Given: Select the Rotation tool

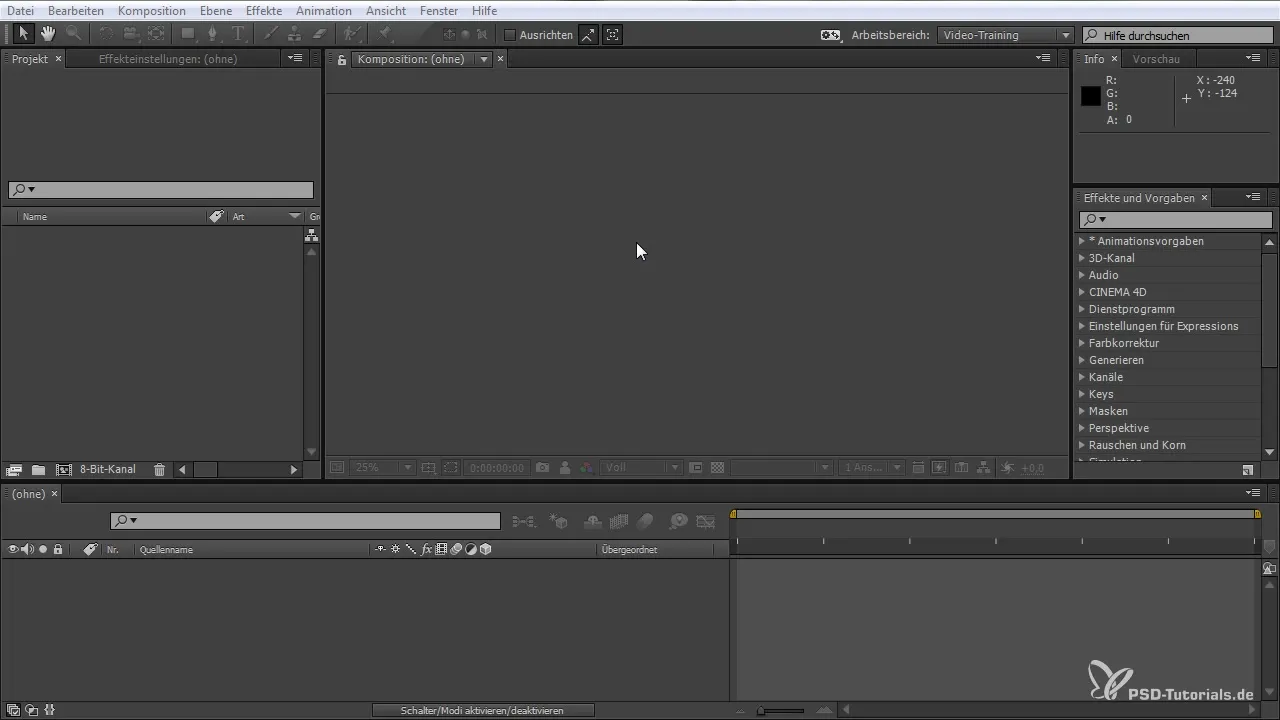Looking at the screenshot, I should 106,34.
